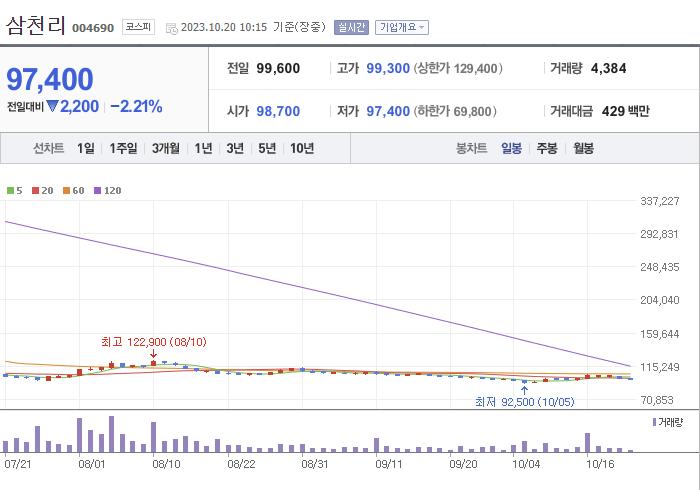This screenshot has height=490, width=700.
Task: Click the 전일 value 99,600
Action: (x=278, y=68)
